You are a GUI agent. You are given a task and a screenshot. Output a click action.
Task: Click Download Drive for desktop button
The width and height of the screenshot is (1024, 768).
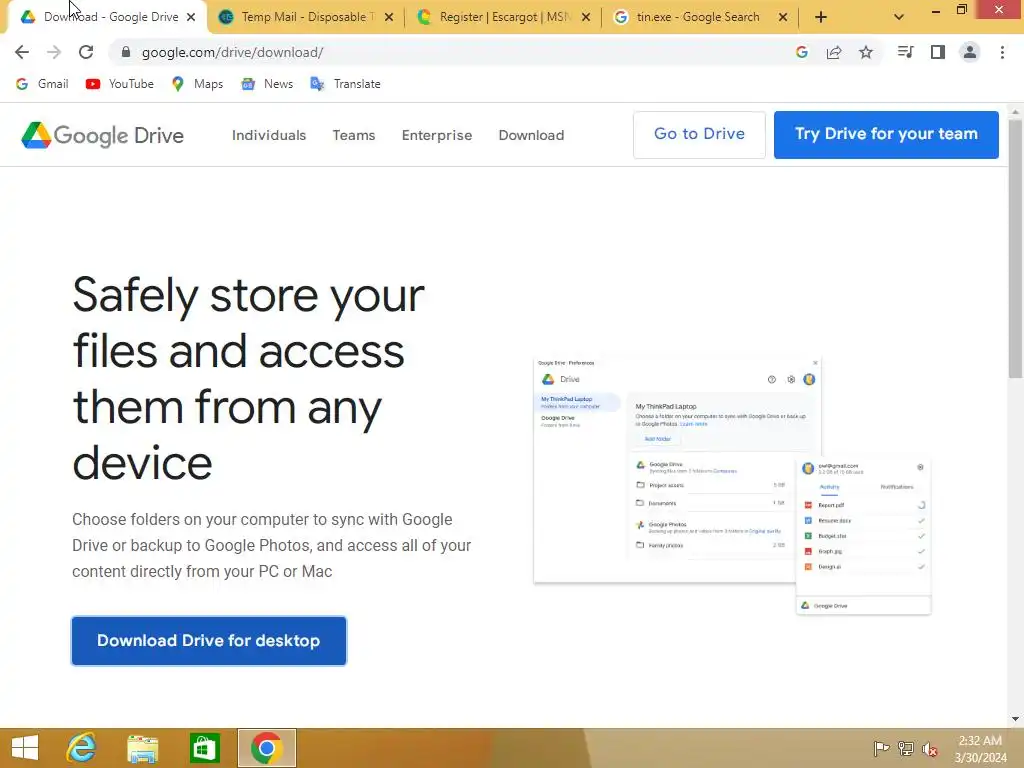pos(209,641)
